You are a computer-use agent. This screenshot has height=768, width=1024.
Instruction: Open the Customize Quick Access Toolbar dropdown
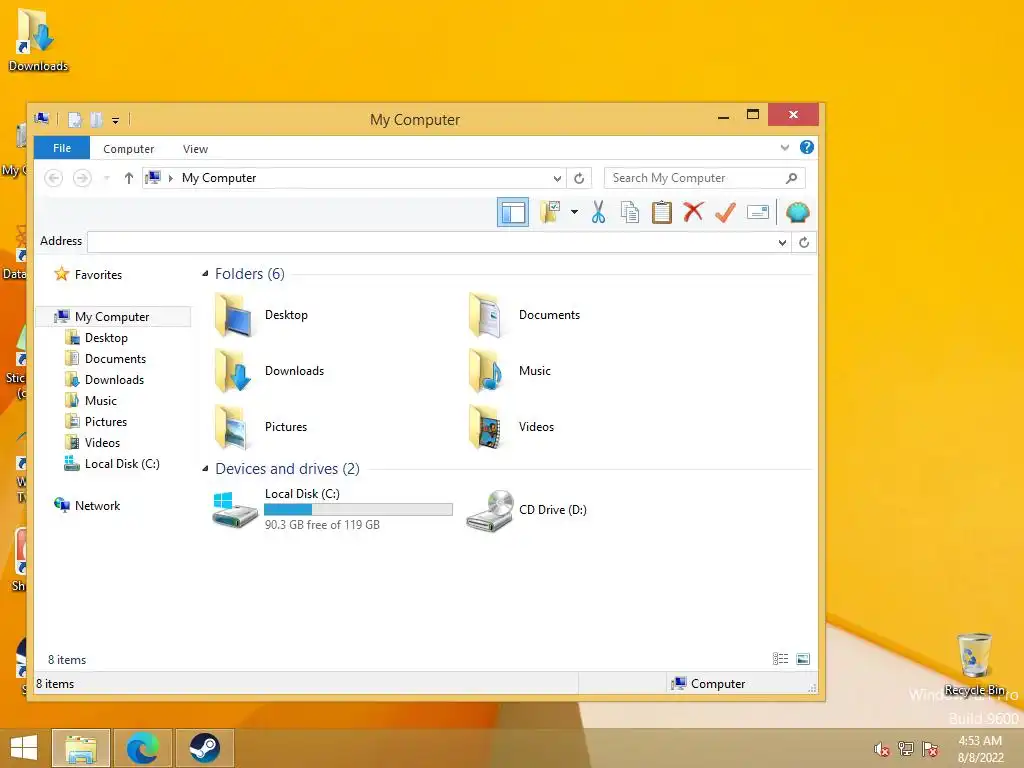pyautogui.click(x=116, y=120)
